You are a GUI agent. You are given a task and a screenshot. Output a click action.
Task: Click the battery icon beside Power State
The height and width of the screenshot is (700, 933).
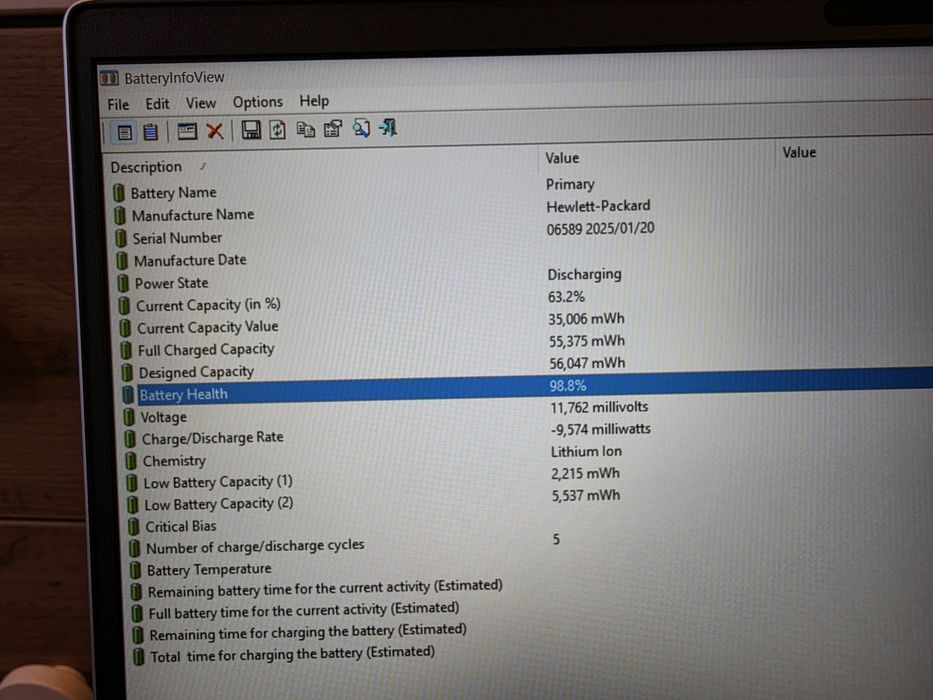(x=123, y=283)
